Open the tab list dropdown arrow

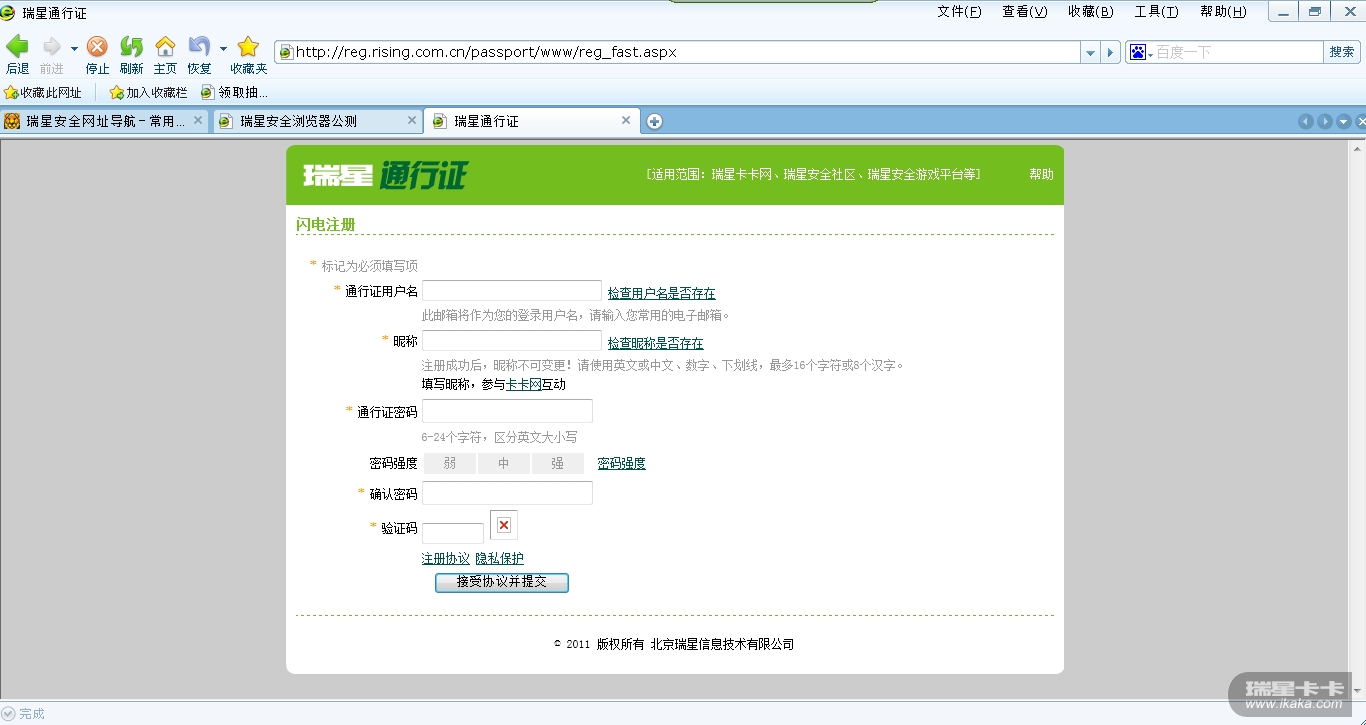tap(1344, 121)
